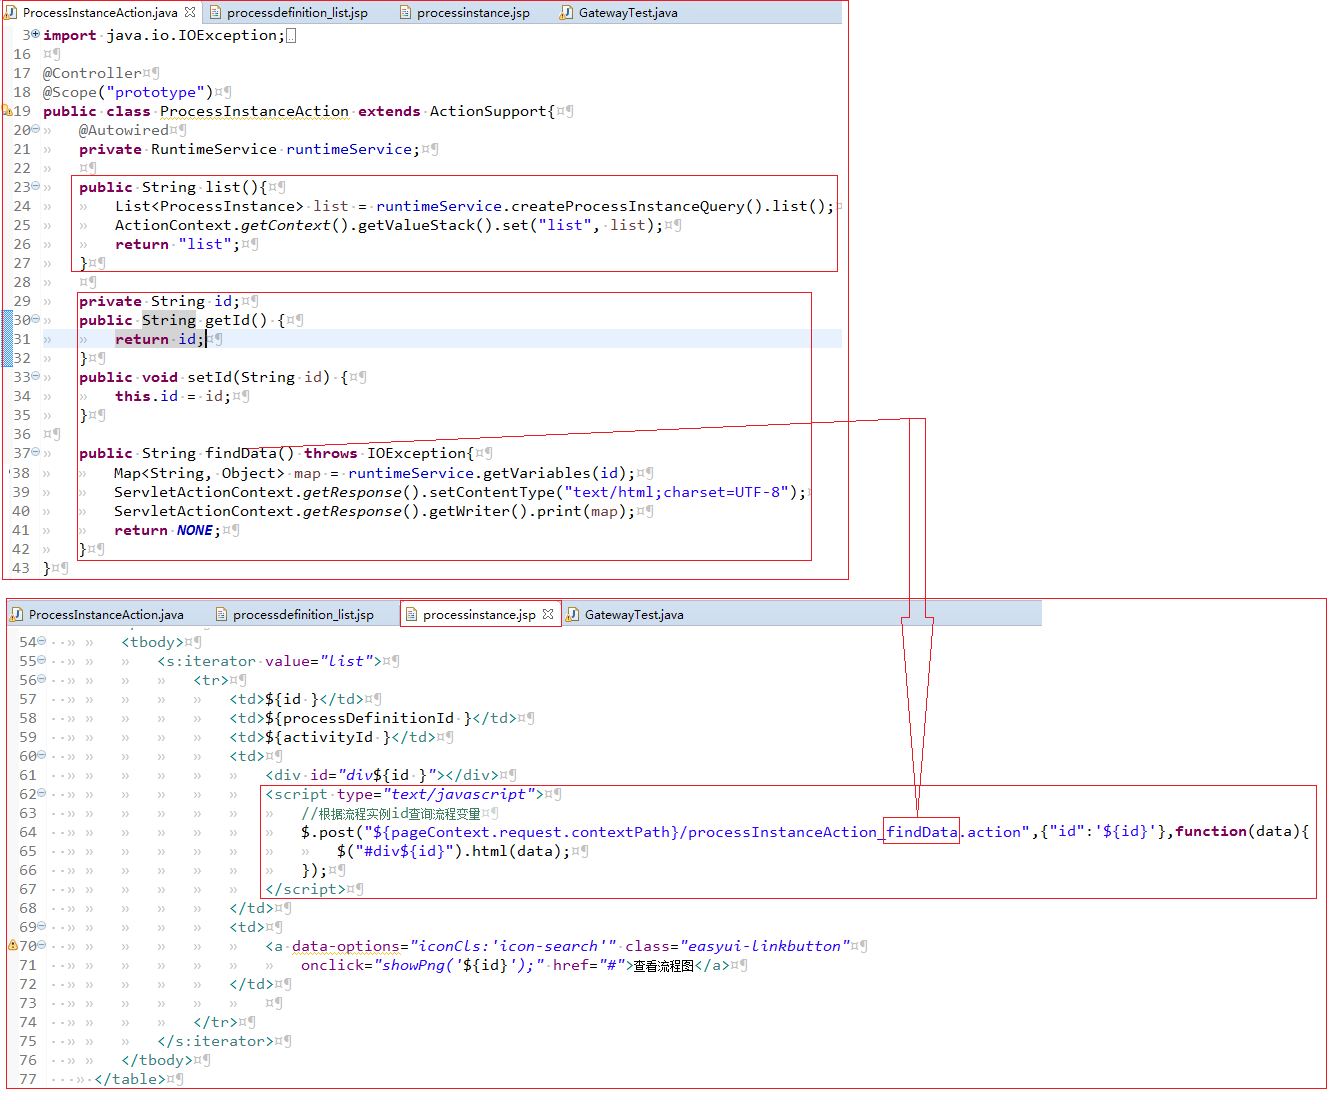Click the onclick showPng attribute on line 71
The width and height of the screenshot is (1337, 1104).
point(422,965)
